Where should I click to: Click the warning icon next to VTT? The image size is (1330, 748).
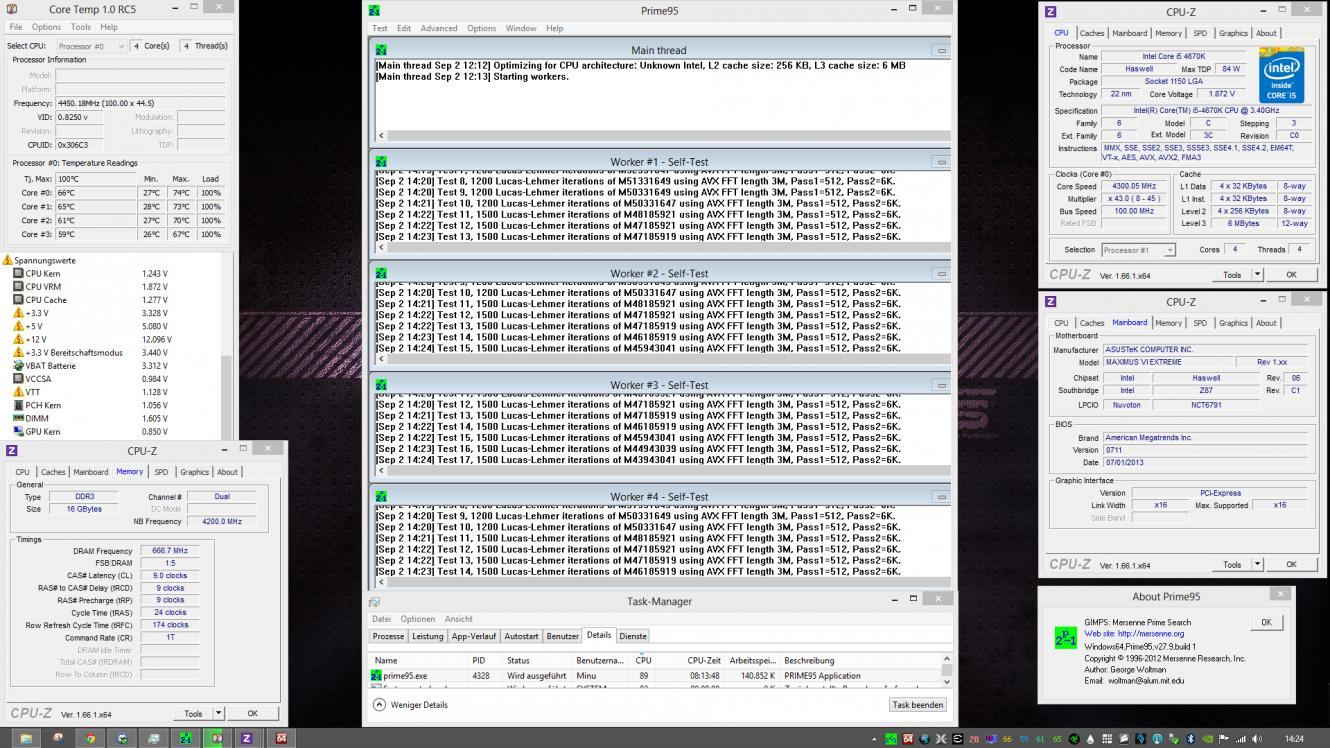[18, 392]
